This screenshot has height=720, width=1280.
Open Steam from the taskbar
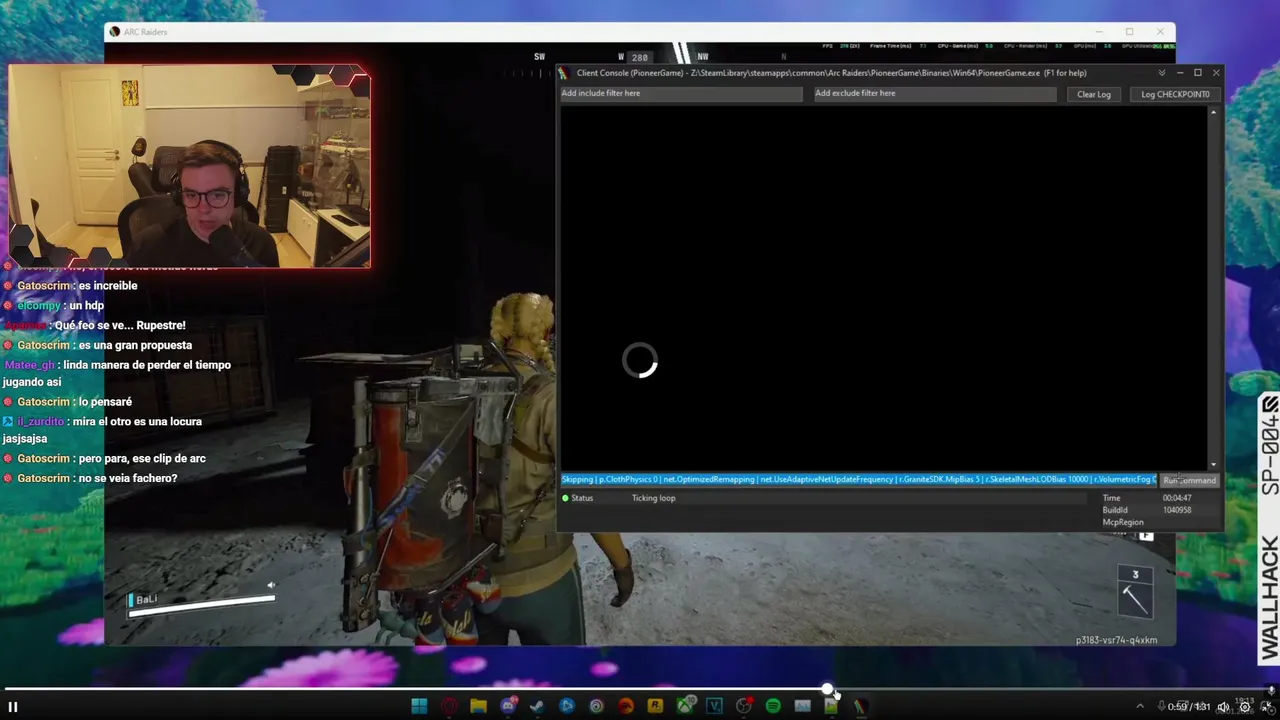(537, 706)
